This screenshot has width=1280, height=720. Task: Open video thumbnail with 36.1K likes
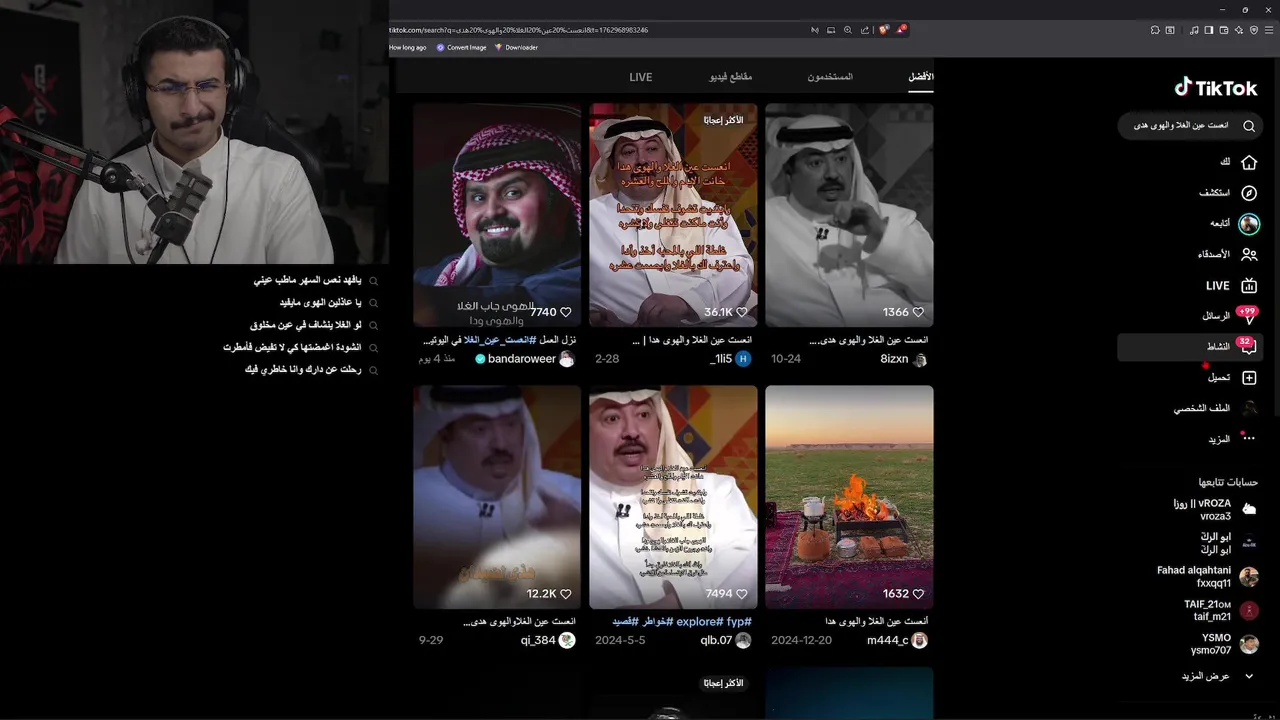pos(673,215)
